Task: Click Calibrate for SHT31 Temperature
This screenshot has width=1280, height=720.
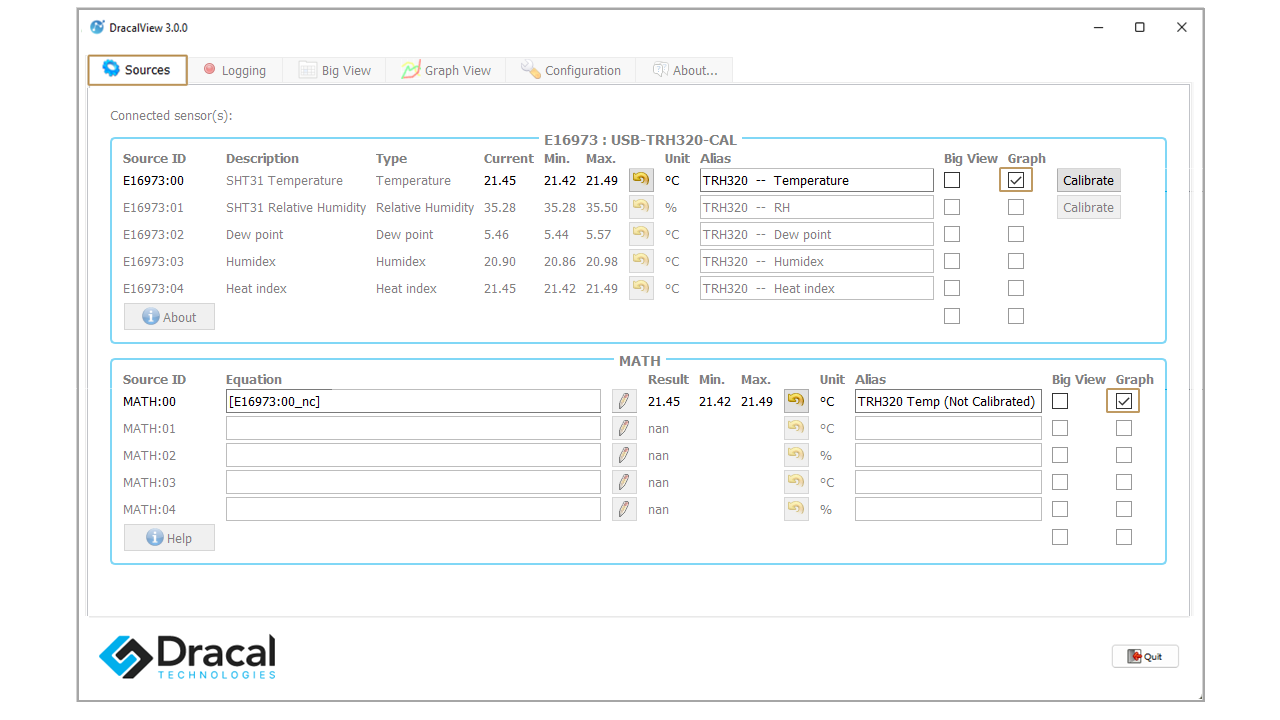Action: (x=1088, y=181)
